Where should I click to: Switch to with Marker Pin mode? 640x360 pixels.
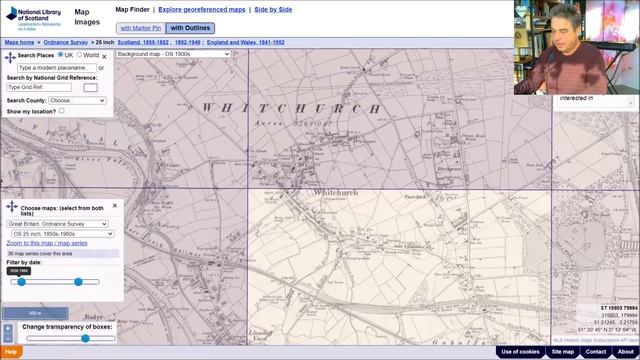(x=141, y=28)
